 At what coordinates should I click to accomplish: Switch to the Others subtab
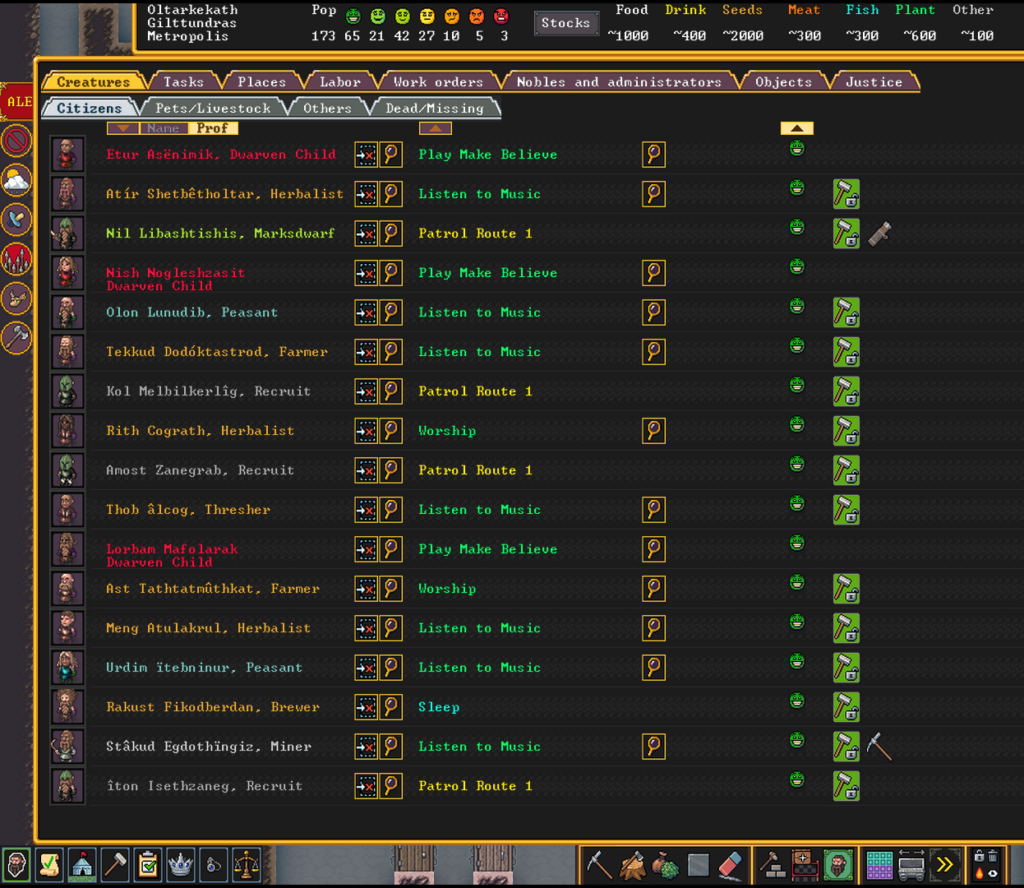[x=327, y=108]
